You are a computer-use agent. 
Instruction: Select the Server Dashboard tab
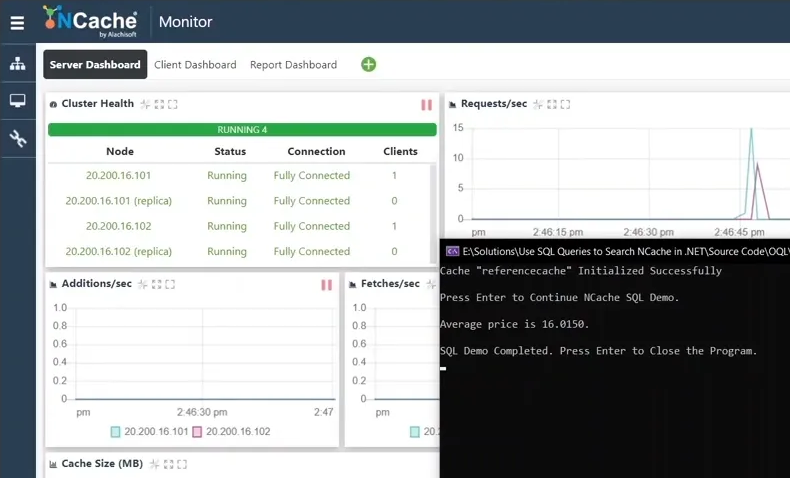tap(95, 64)
